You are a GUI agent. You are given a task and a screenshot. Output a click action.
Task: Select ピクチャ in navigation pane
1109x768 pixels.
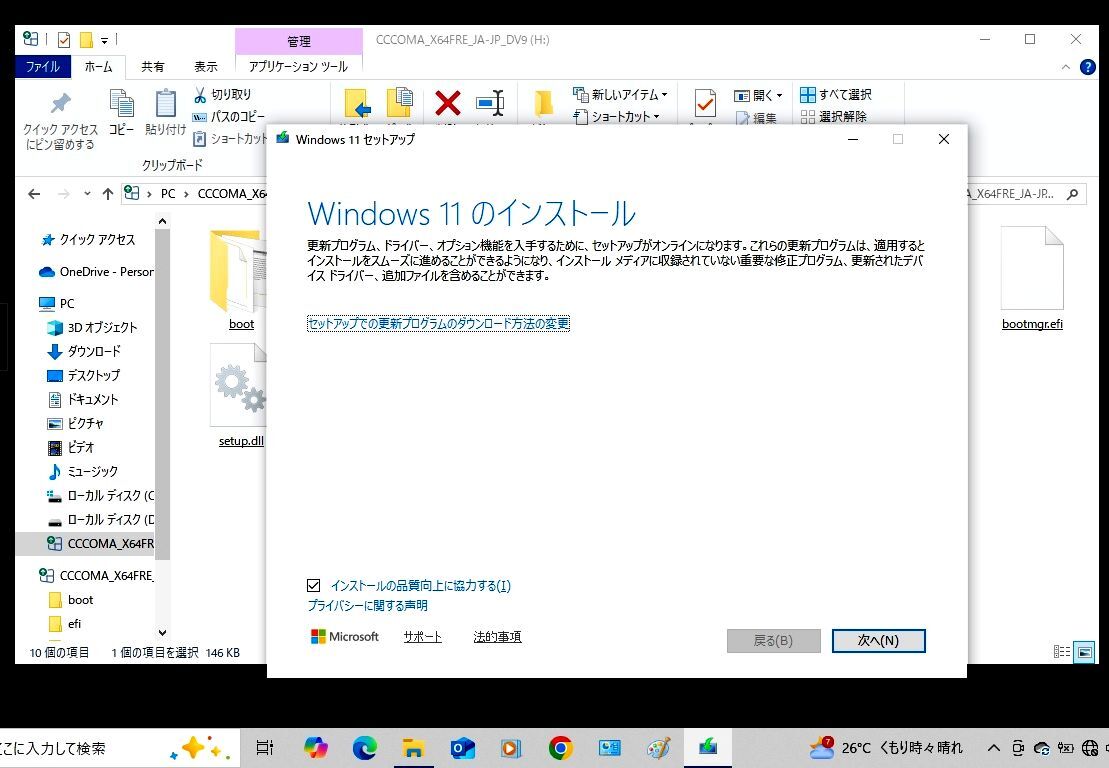click(76, 424)
